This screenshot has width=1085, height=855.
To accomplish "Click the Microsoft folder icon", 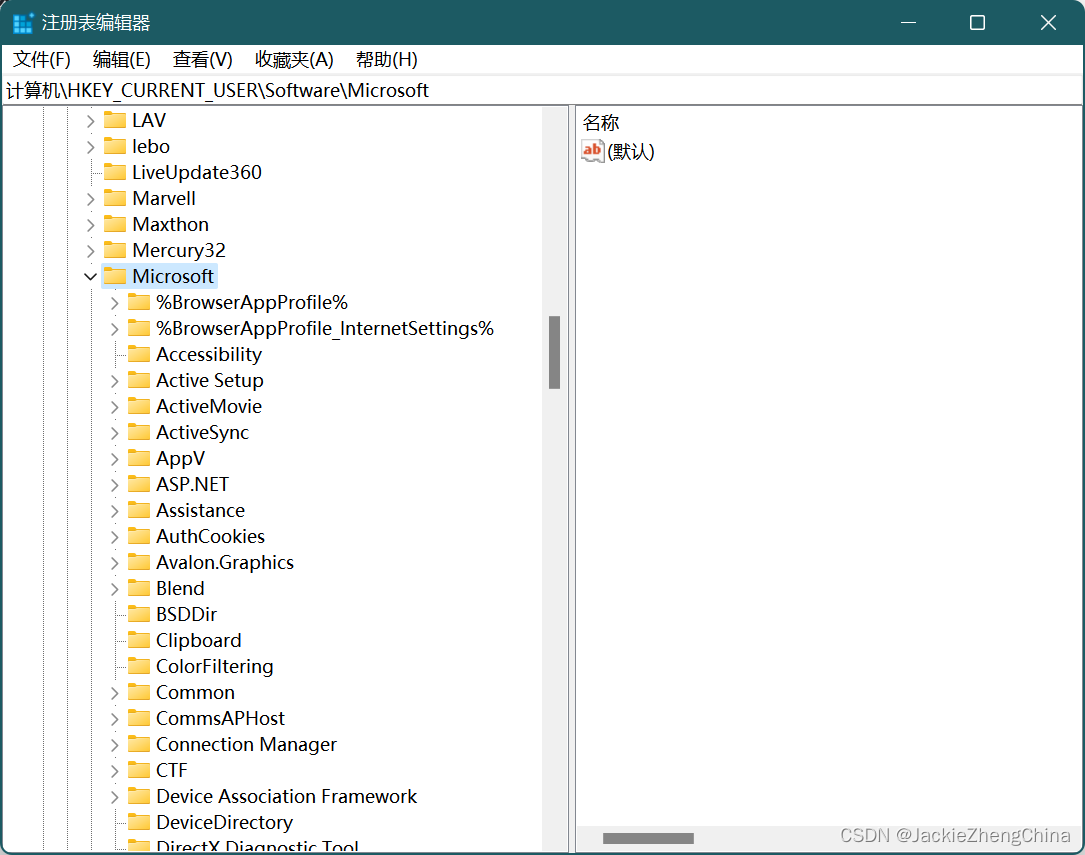I will pos(115,276).
